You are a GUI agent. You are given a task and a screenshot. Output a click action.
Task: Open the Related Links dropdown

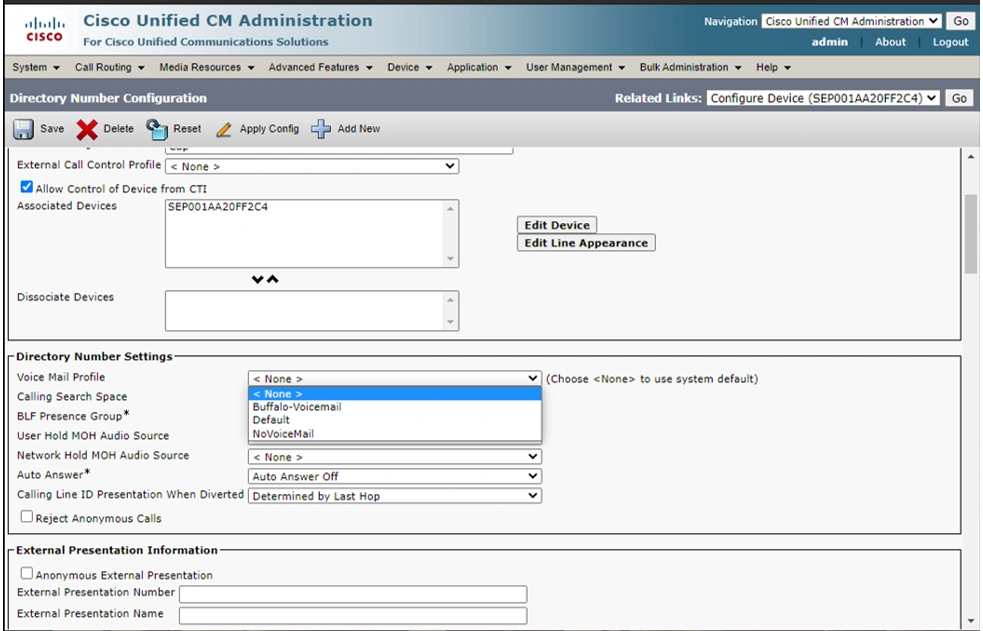point(823,98)
